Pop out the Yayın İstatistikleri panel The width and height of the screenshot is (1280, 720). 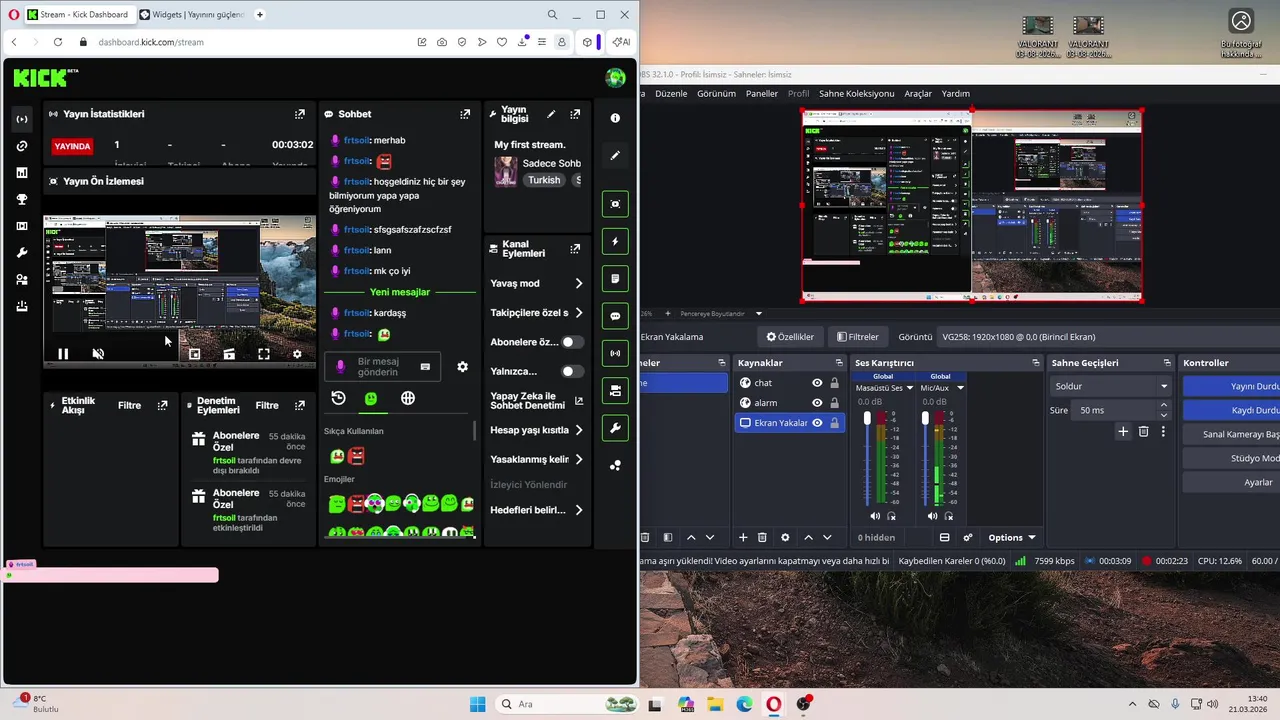[299, 114]
